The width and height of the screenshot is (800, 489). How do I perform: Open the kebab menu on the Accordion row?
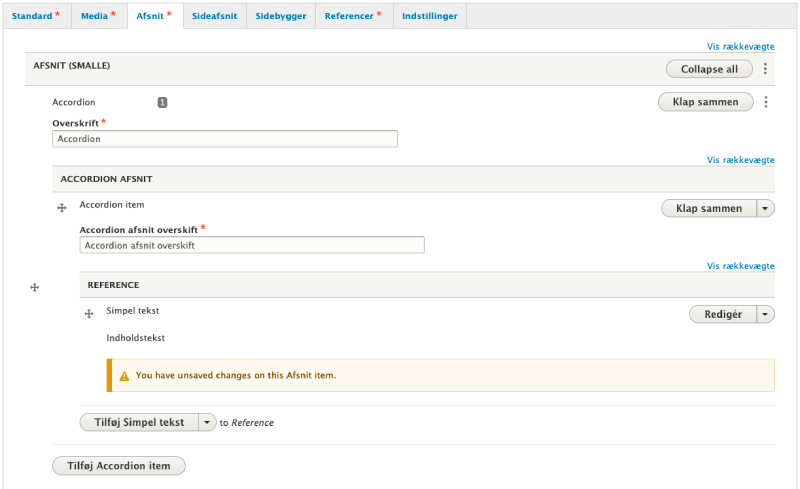[x=766, y=102]
